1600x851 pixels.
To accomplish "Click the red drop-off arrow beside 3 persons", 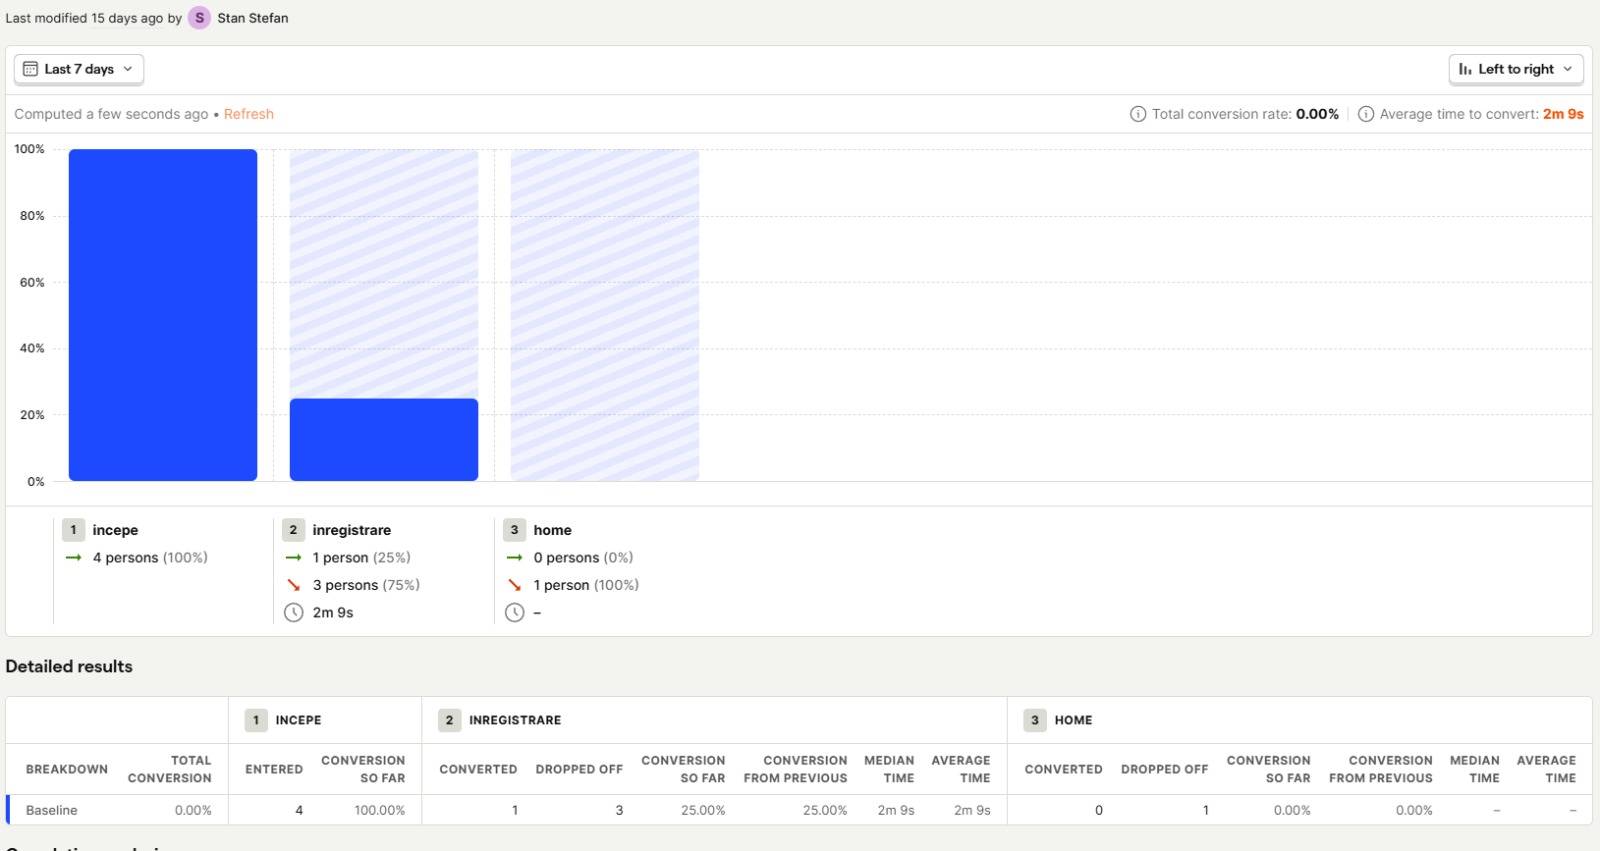I will point(293,585).
